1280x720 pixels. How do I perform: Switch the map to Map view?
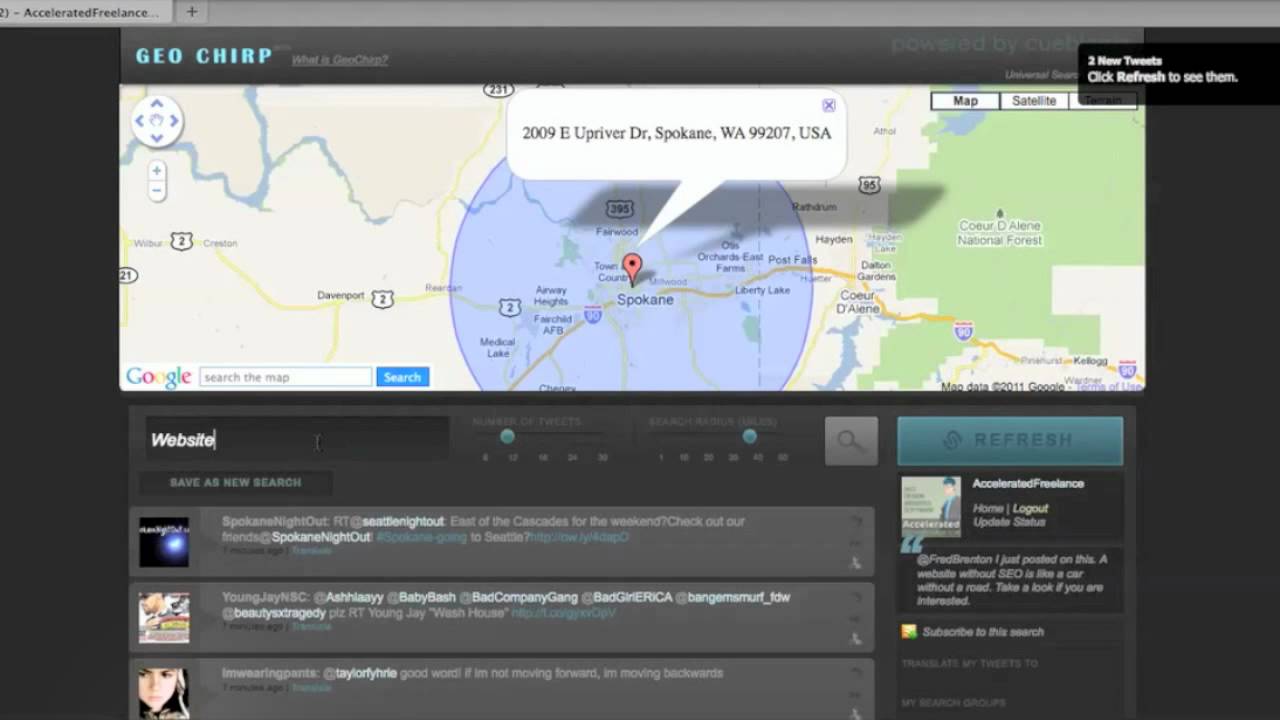tap(965, 101)
